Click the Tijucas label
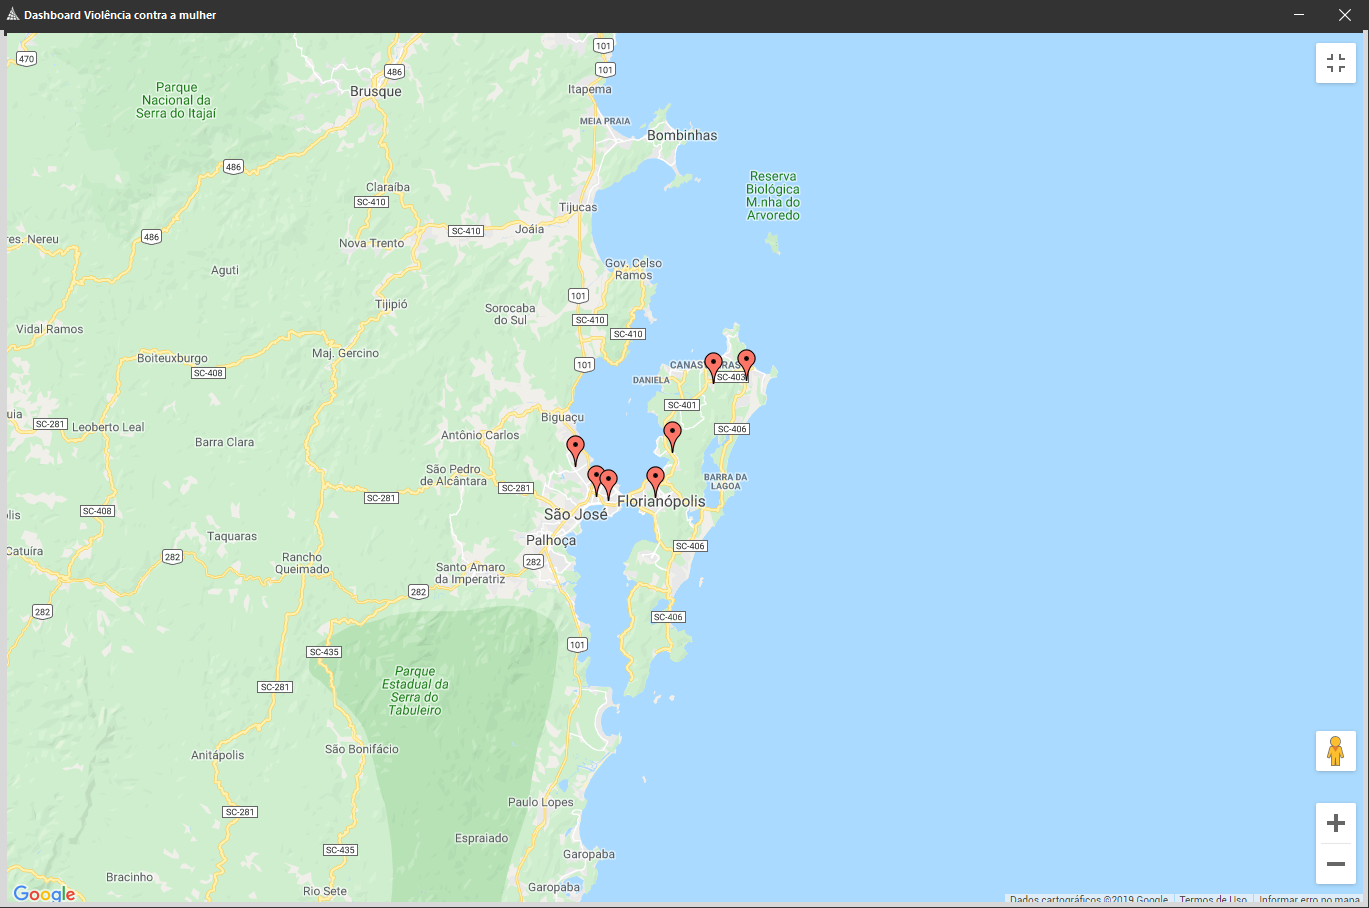Image resolution: width=1370 pixels, height=908 pixels. pyautogui.click(x=578, y=207)
